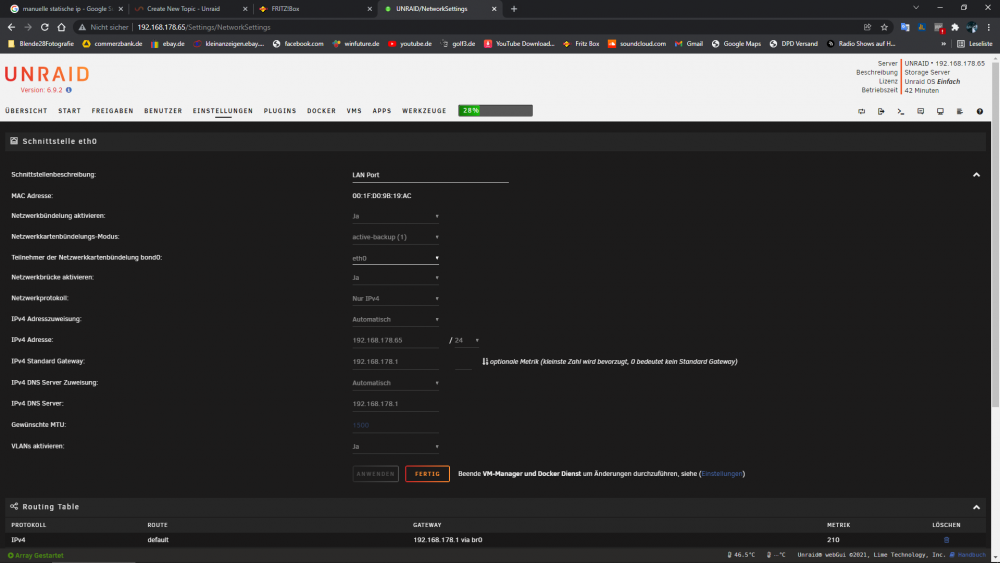Click the IPv4 DNS Server field
Image resolution: width=1000 pixels, height=563 pixels.
pyautogui.click(x=395, y=404)
